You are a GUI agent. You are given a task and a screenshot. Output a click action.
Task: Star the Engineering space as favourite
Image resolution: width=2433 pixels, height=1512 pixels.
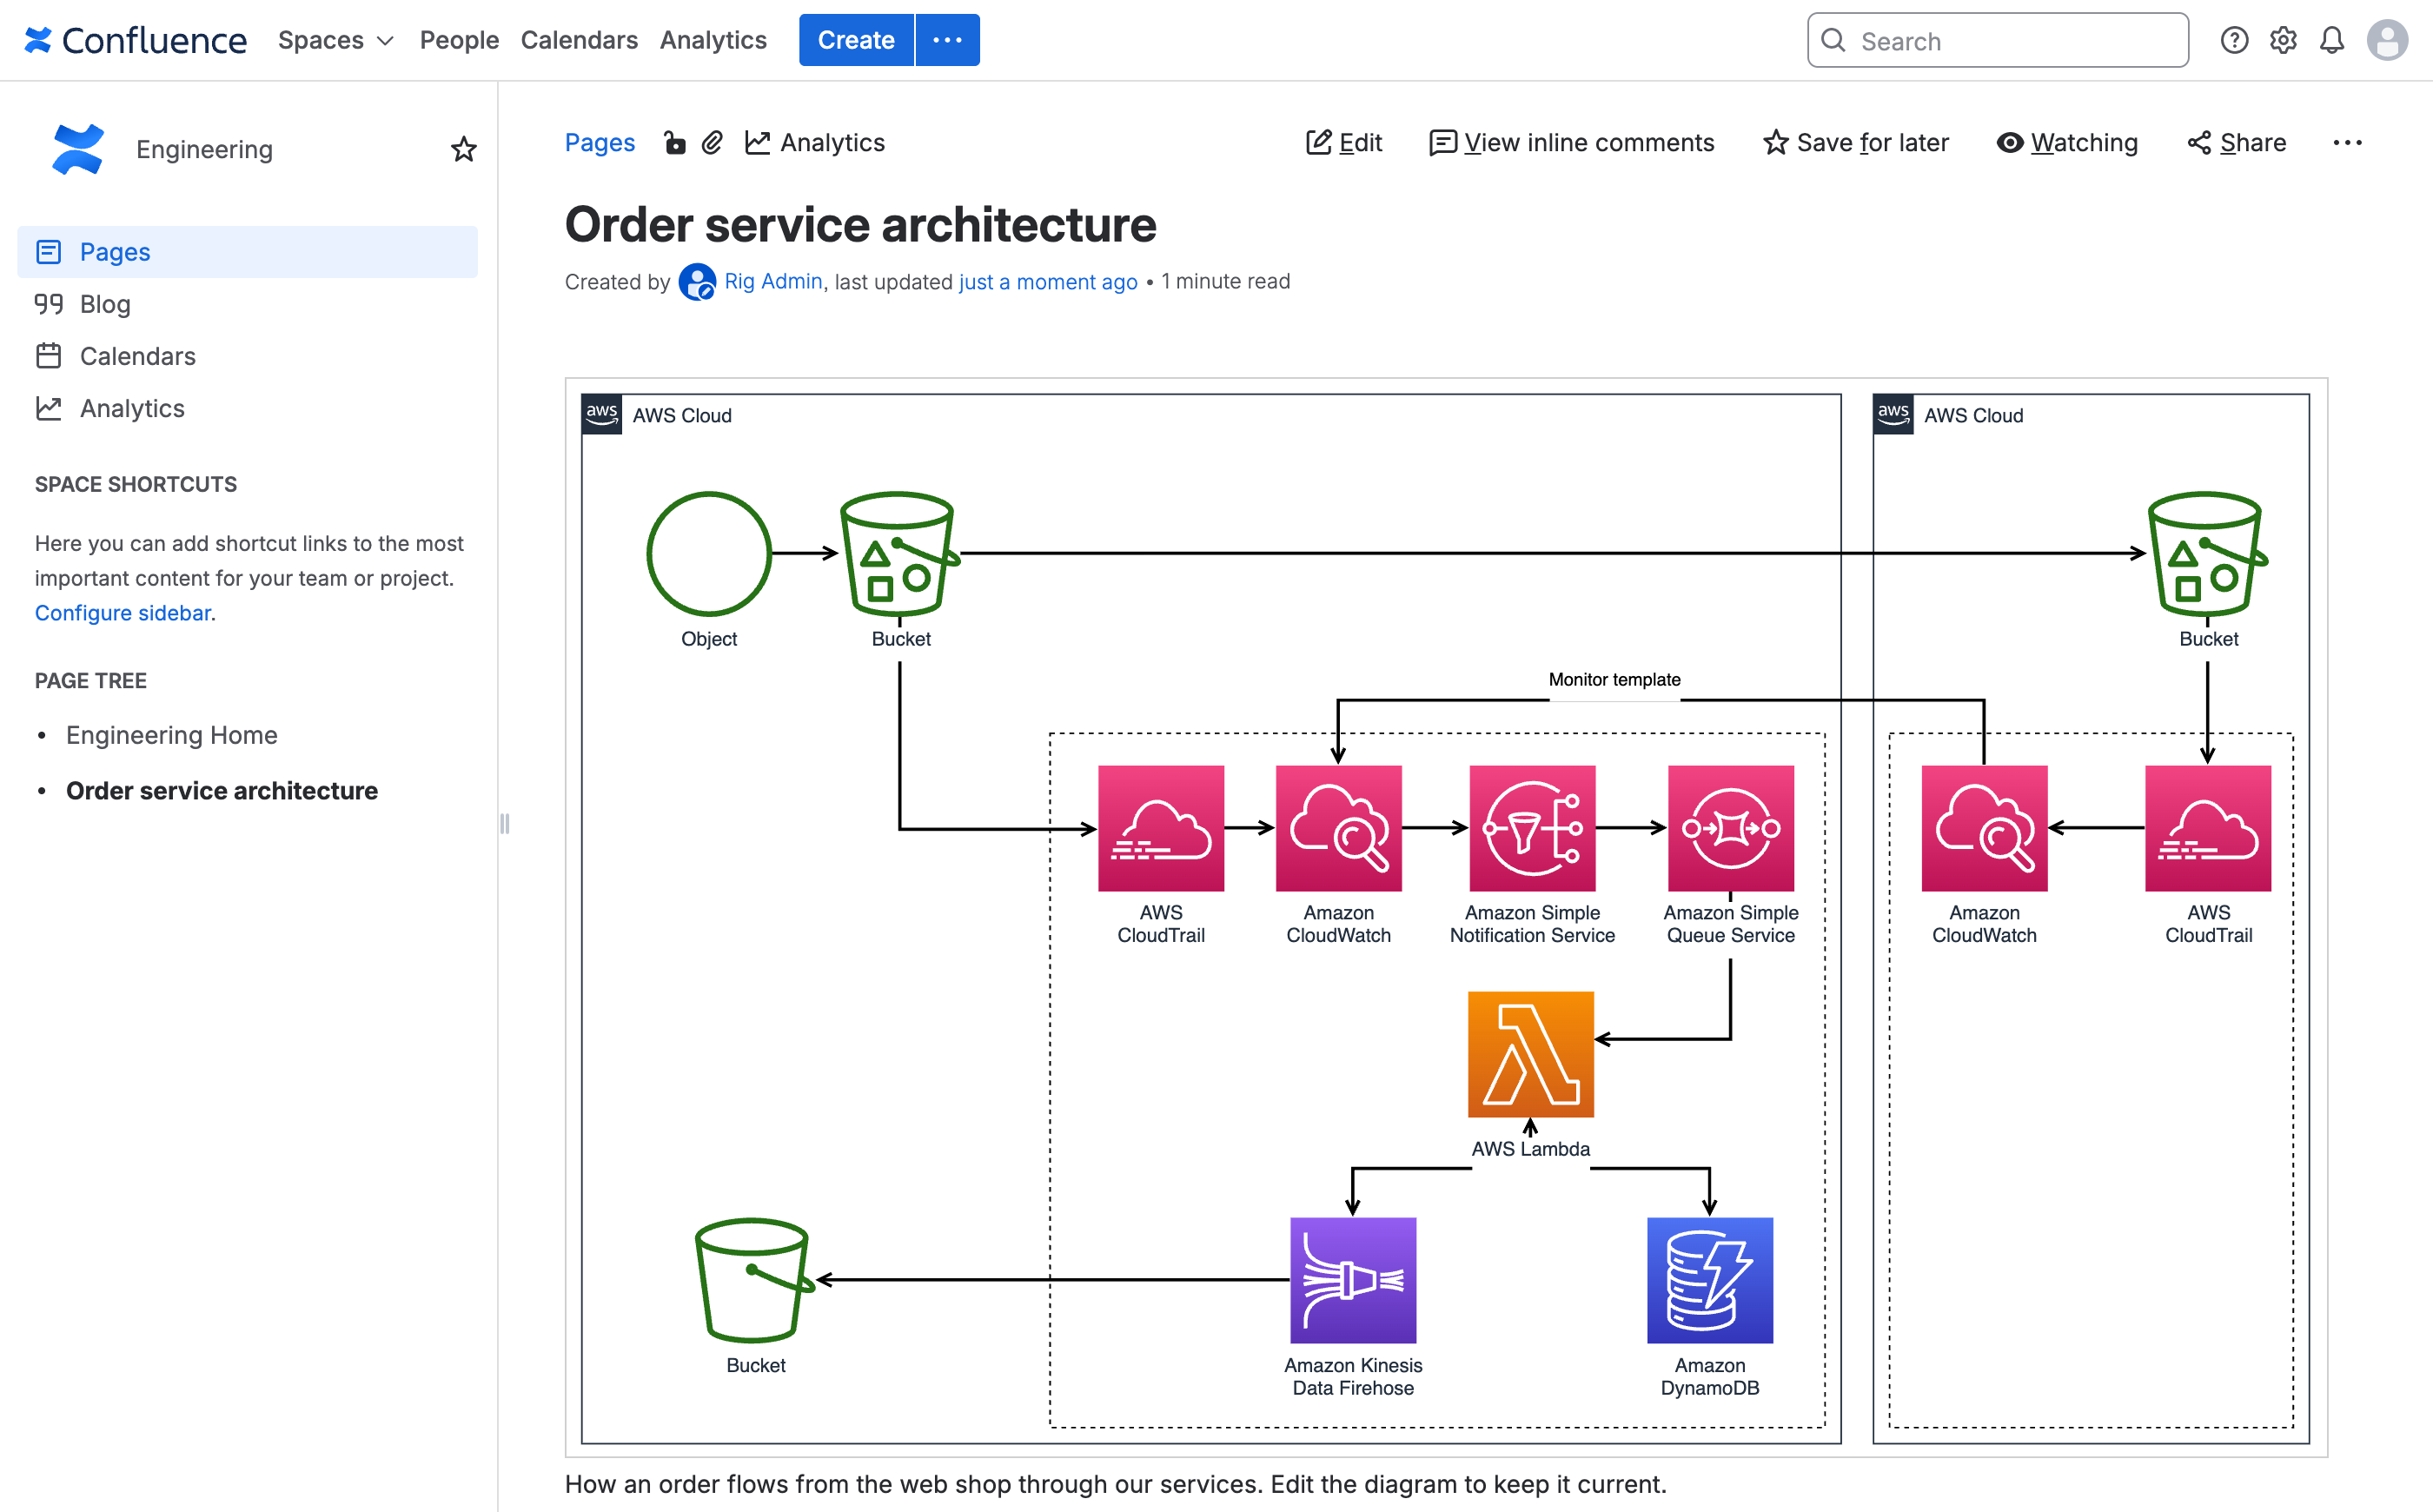(x=463, y=149)
